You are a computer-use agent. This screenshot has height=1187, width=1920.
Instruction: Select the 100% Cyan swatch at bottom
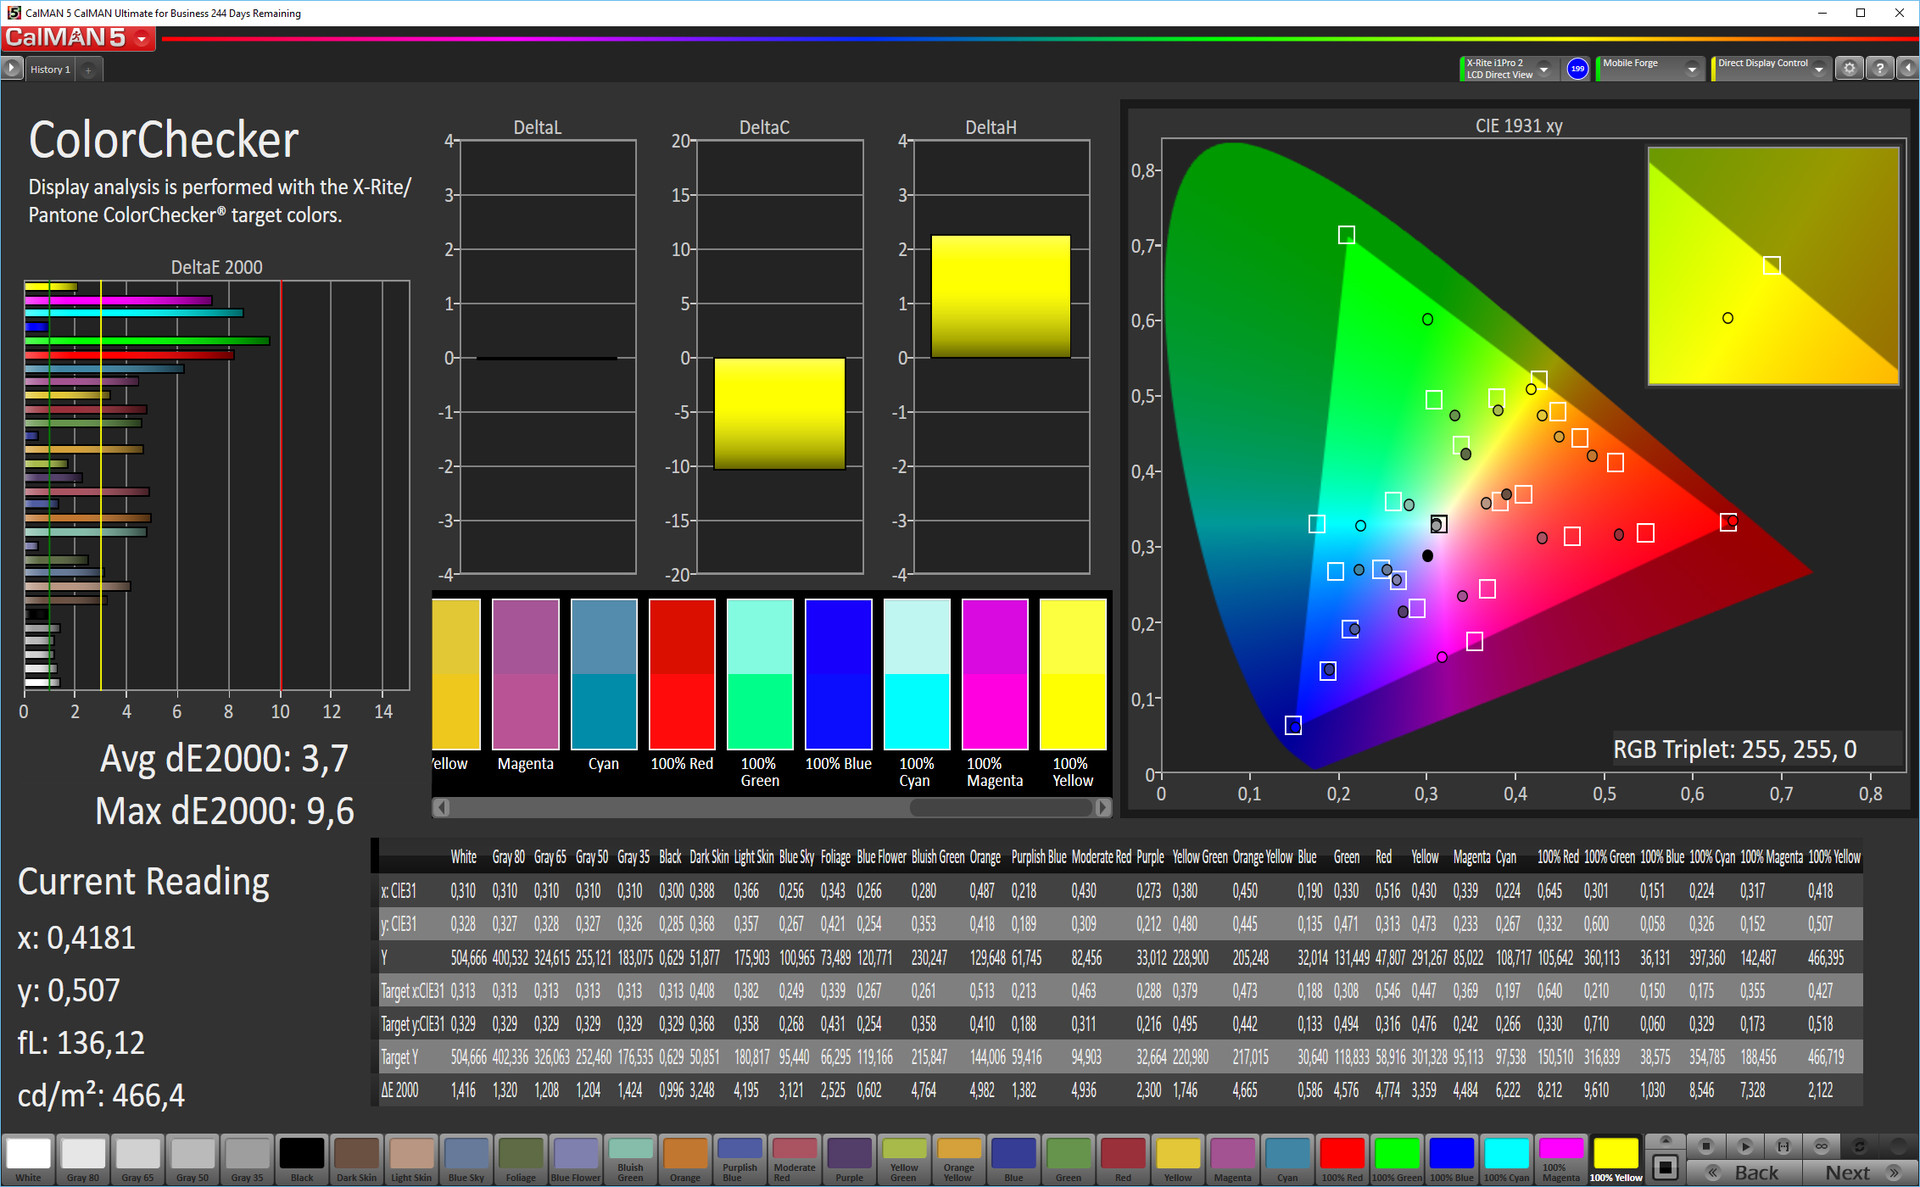pos(1506,1159)
